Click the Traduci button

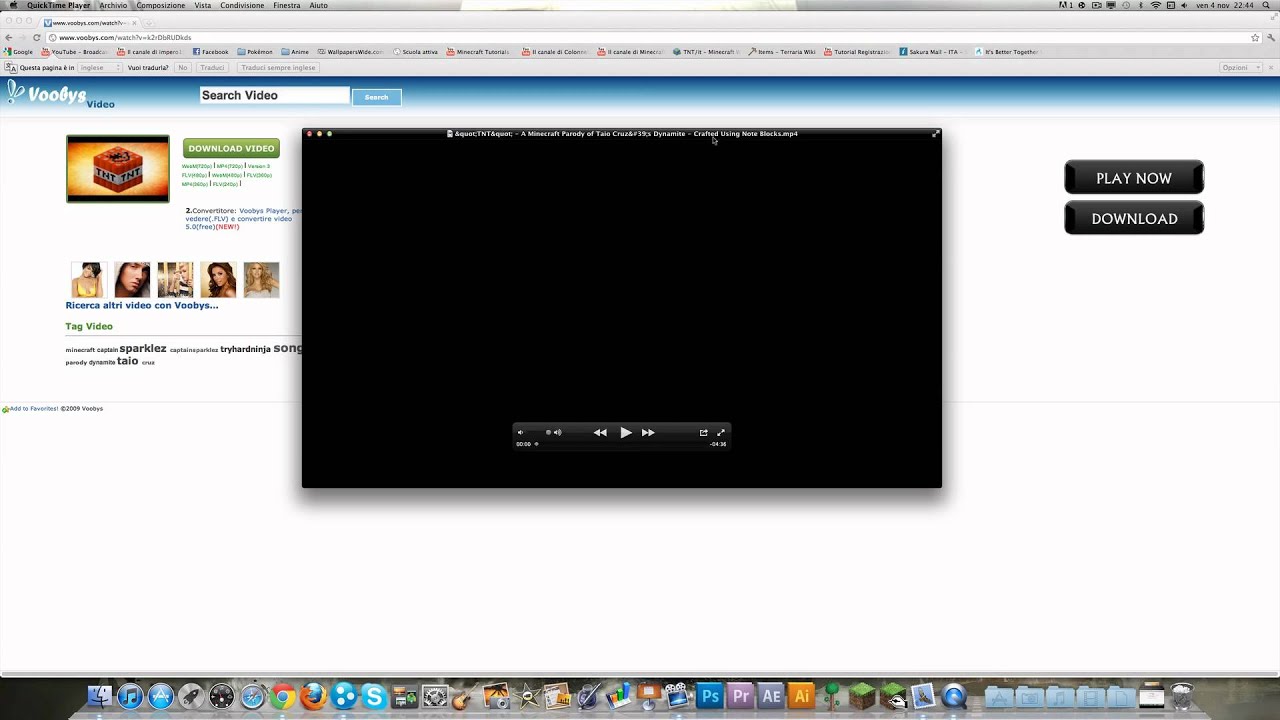[212, 68]
